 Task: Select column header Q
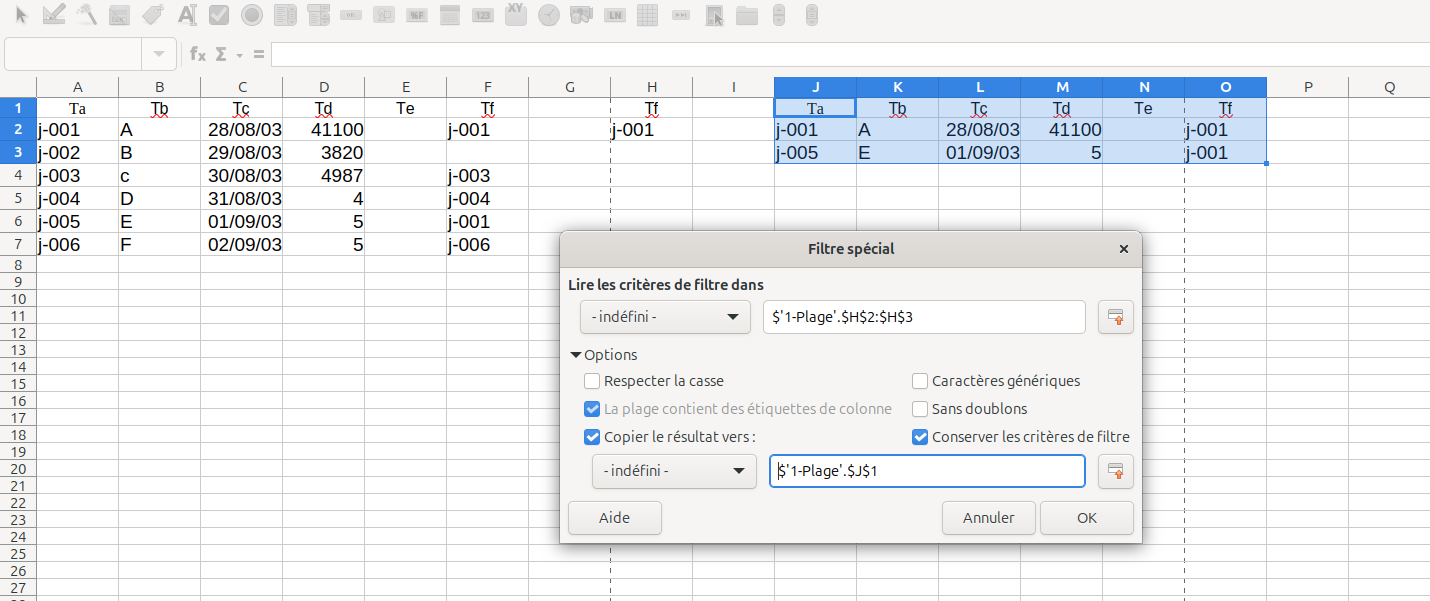tap(1389, 87)
